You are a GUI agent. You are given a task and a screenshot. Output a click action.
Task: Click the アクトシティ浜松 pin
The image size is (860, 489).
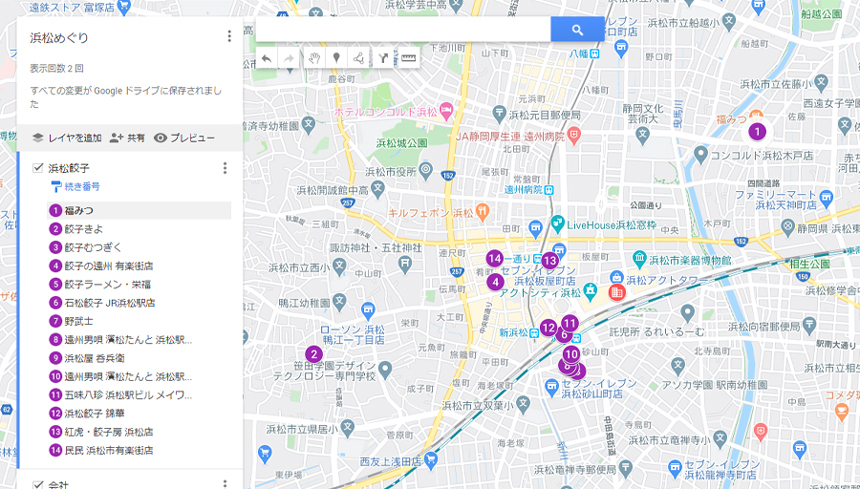coord(590,291)
